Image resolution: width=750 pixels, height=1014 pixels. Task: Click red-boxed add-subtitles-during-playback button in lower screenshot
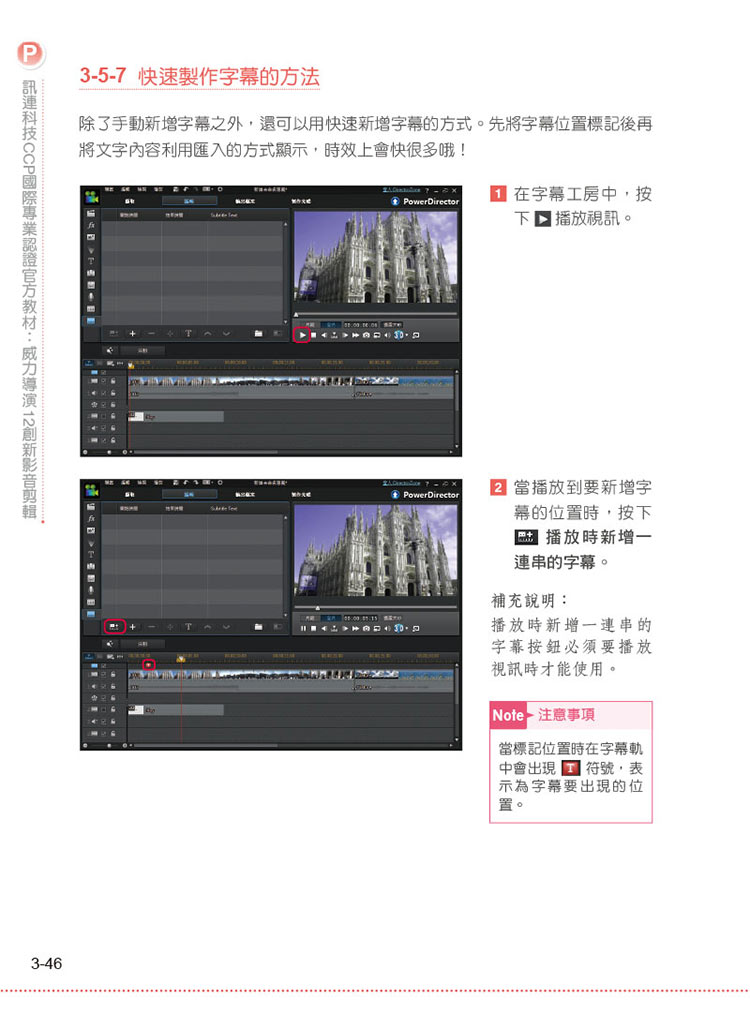pyautogui.click(x=115, y=627)
